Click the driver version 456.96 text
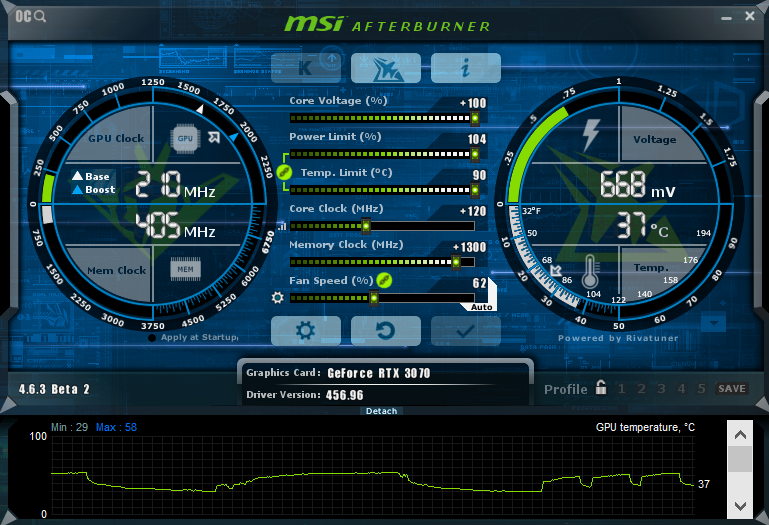Image resolution: width=769 pixels, height=525 pixels. [x=344, y=395]
